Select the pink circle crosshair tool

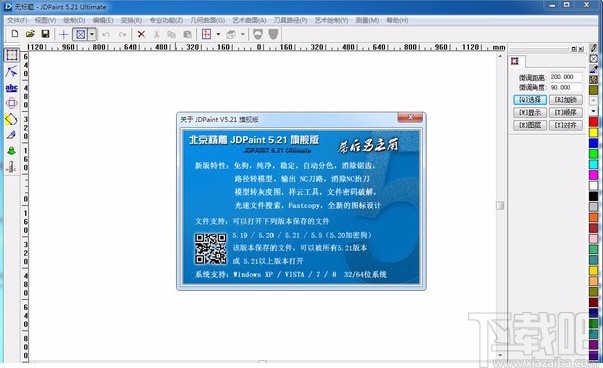(12, 103)
